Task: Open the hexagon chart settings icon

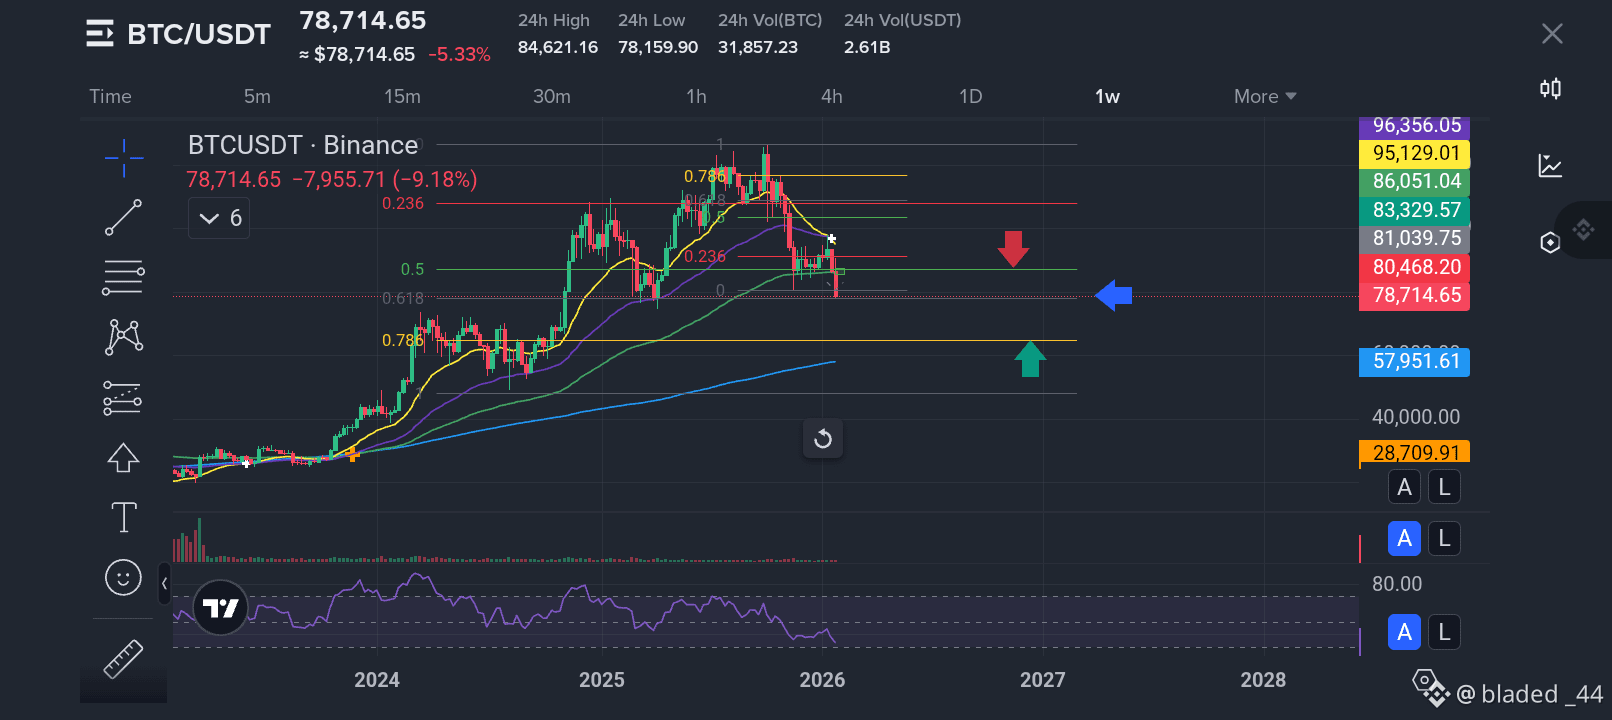Action: tap(1551, 242)
